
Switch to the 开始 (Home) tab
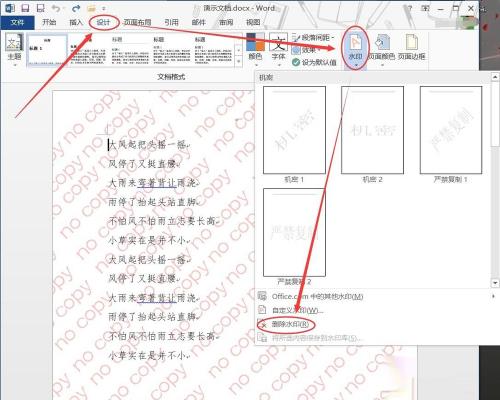tap(49, 22)
